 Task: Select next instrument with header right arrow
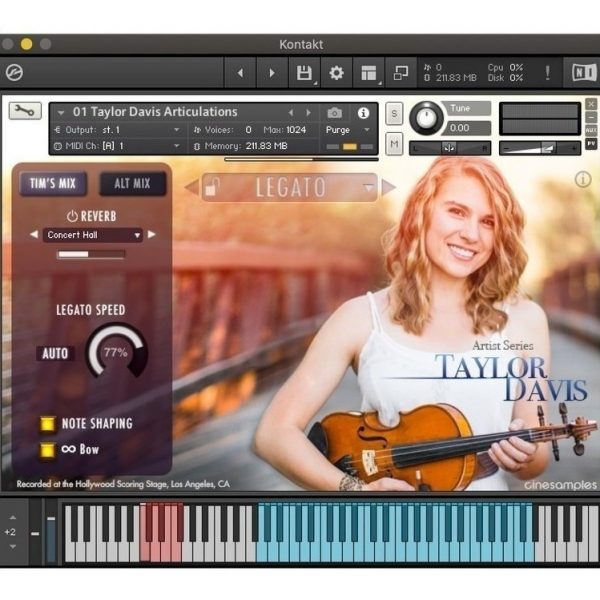pos(308,113)
